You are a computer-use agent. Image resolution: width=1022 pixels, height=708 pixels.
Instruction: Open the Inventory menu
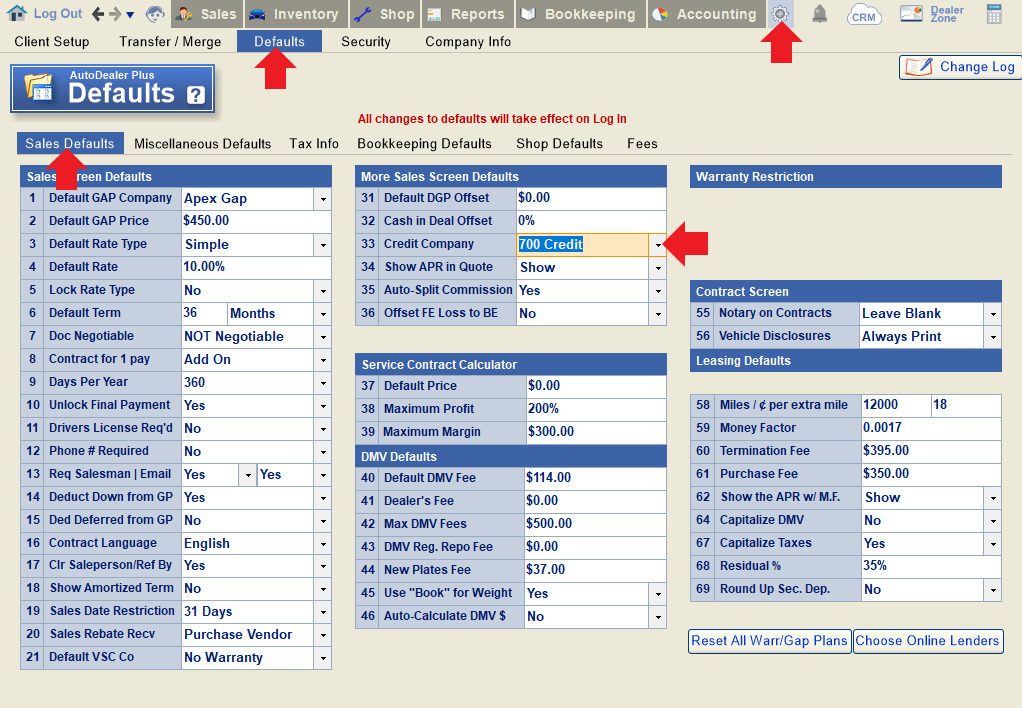click(x=296, y=14)
